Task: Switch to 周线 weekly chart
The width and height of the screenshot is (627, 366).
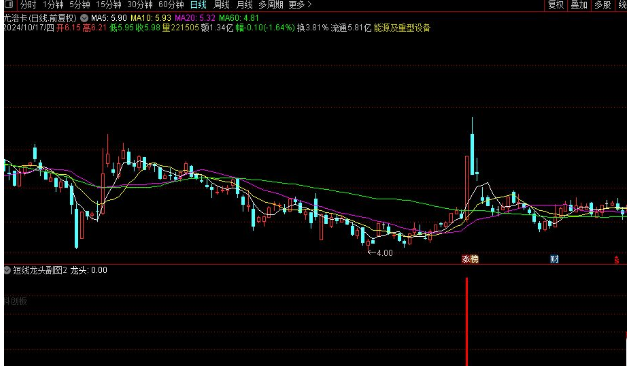Action: [221, 5]
